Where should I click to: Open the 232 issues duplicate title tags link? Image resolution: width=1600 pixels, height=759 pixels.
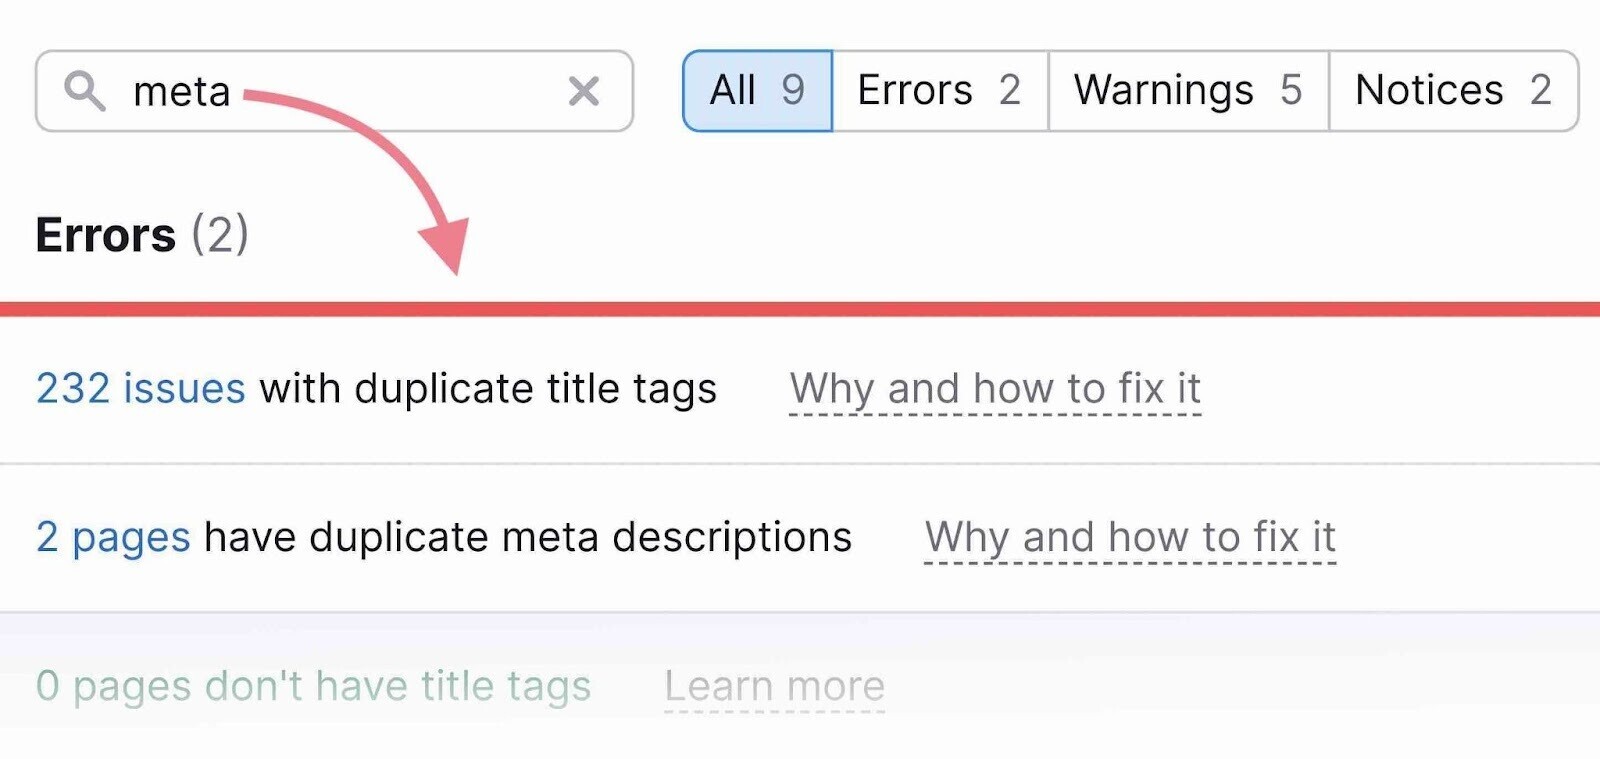pyautogui.click(x=139, y=389)
